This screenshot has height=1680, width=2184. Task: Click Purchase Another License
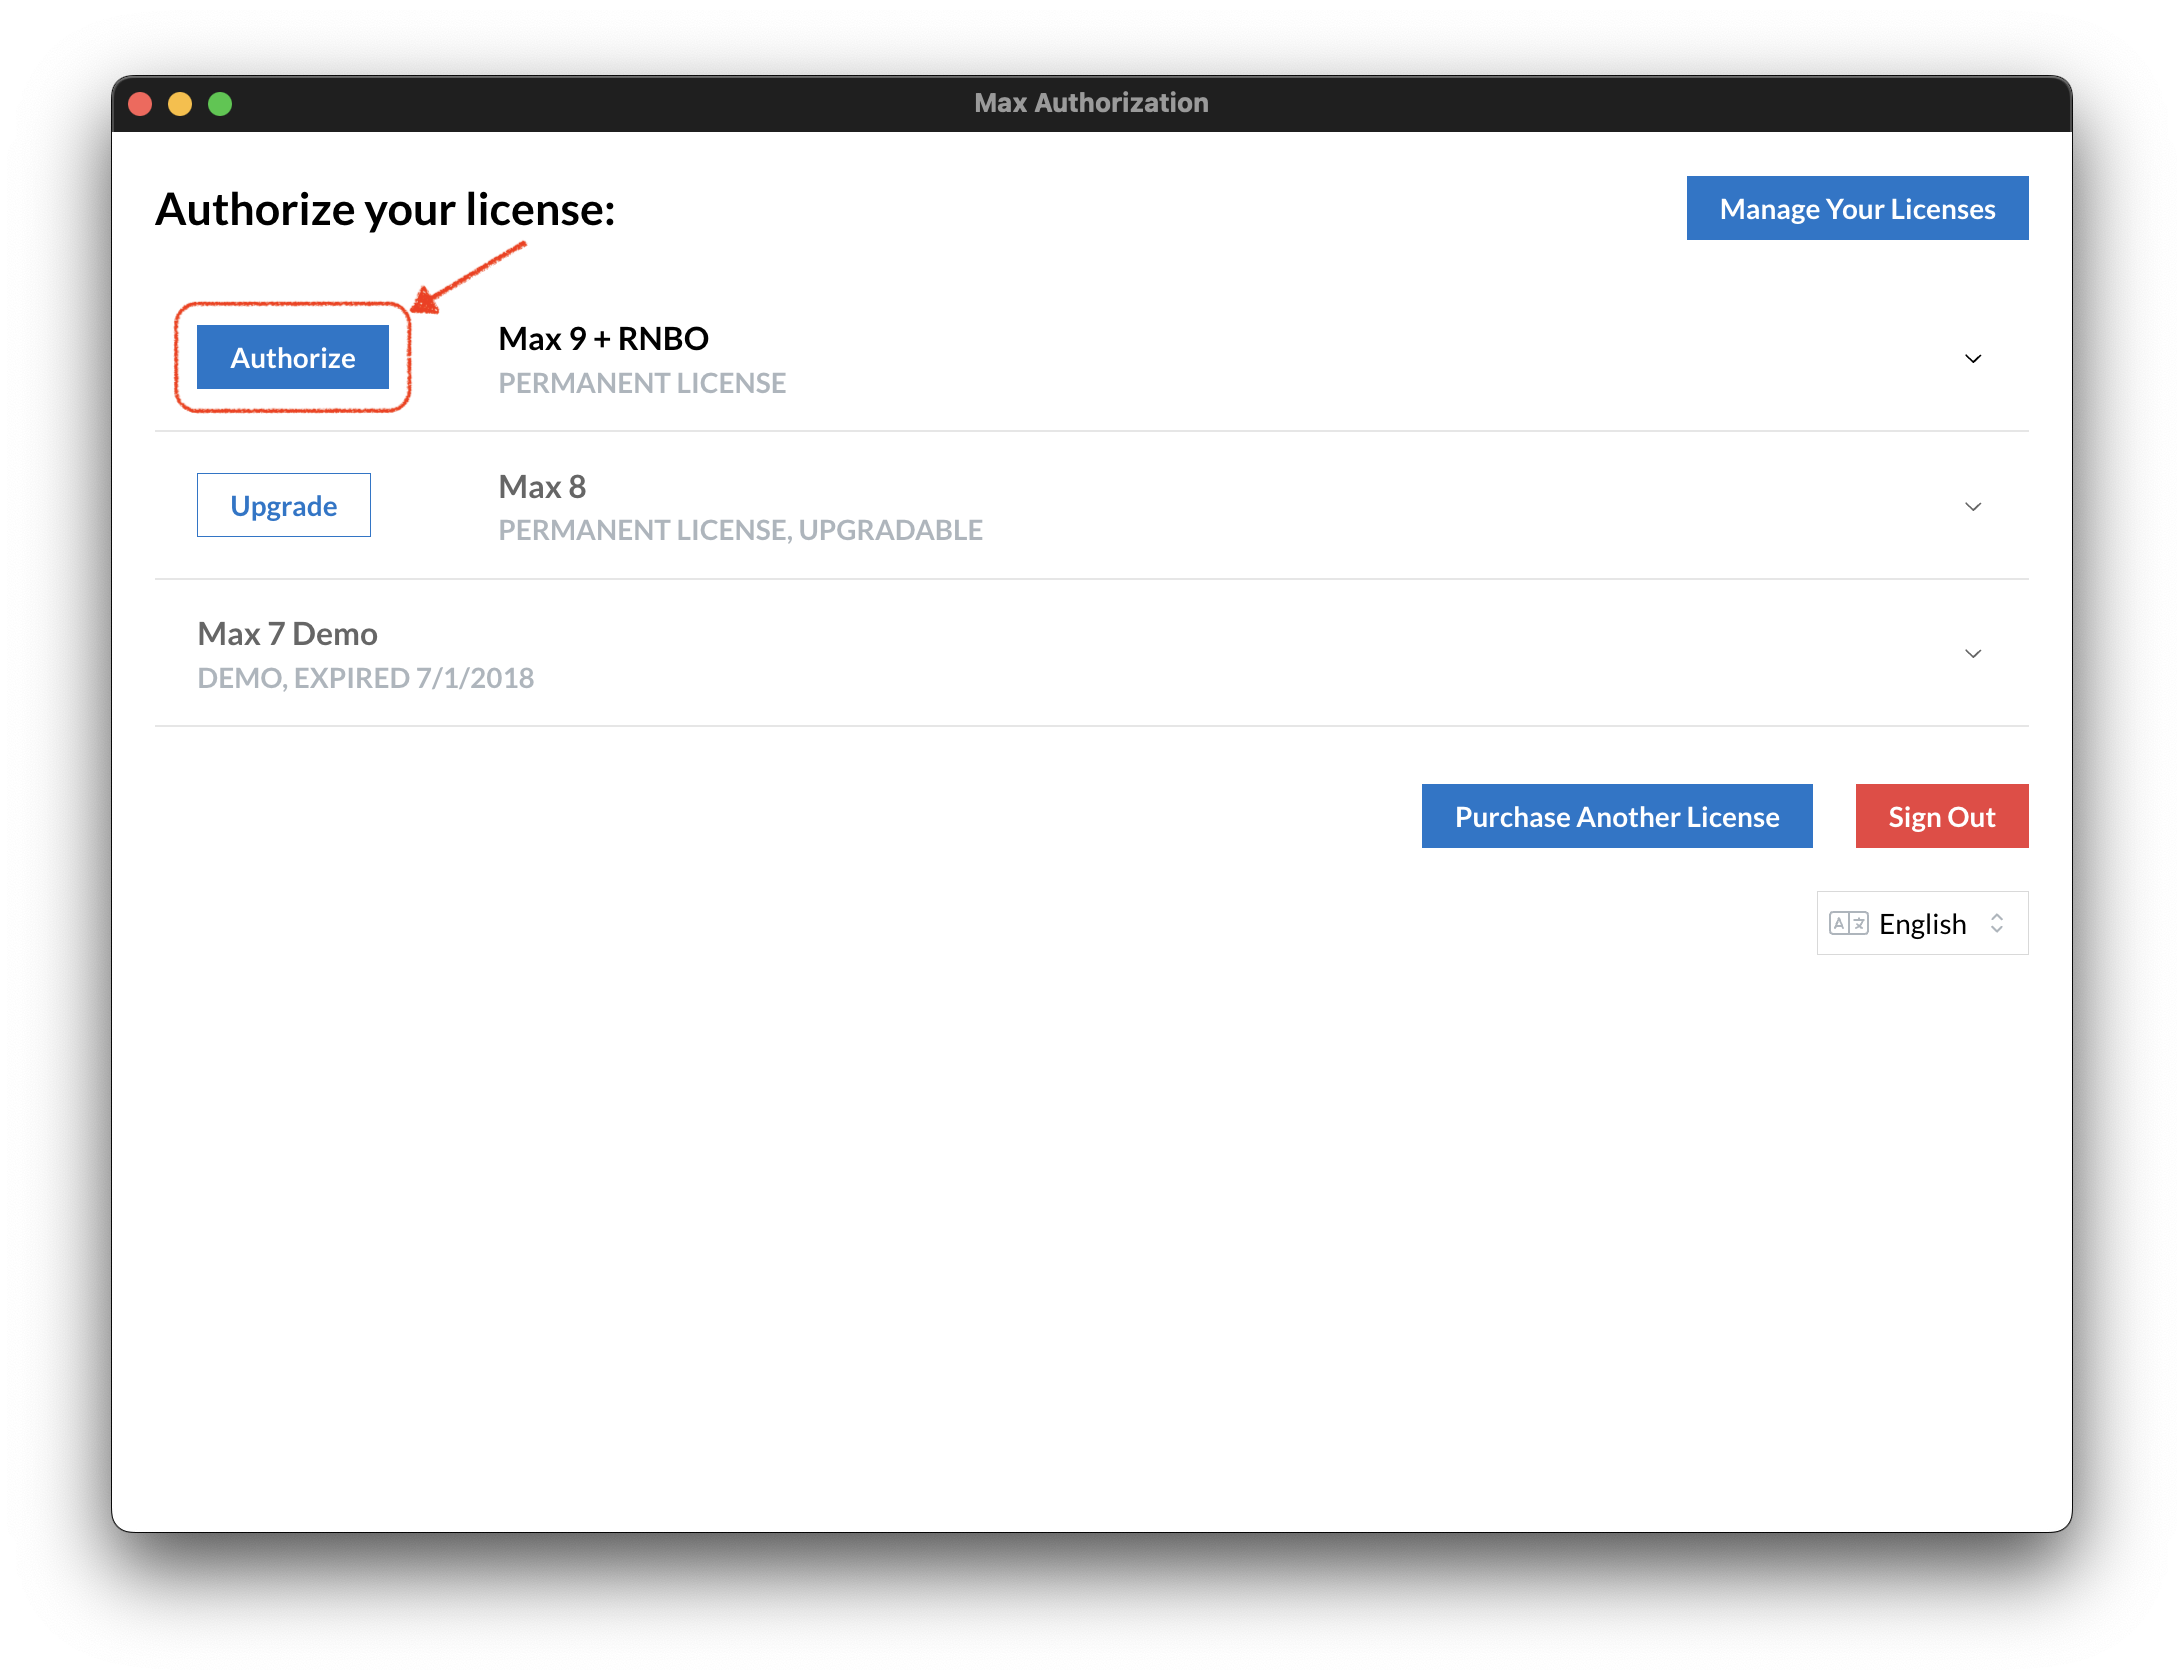(x=1616, y=816)
